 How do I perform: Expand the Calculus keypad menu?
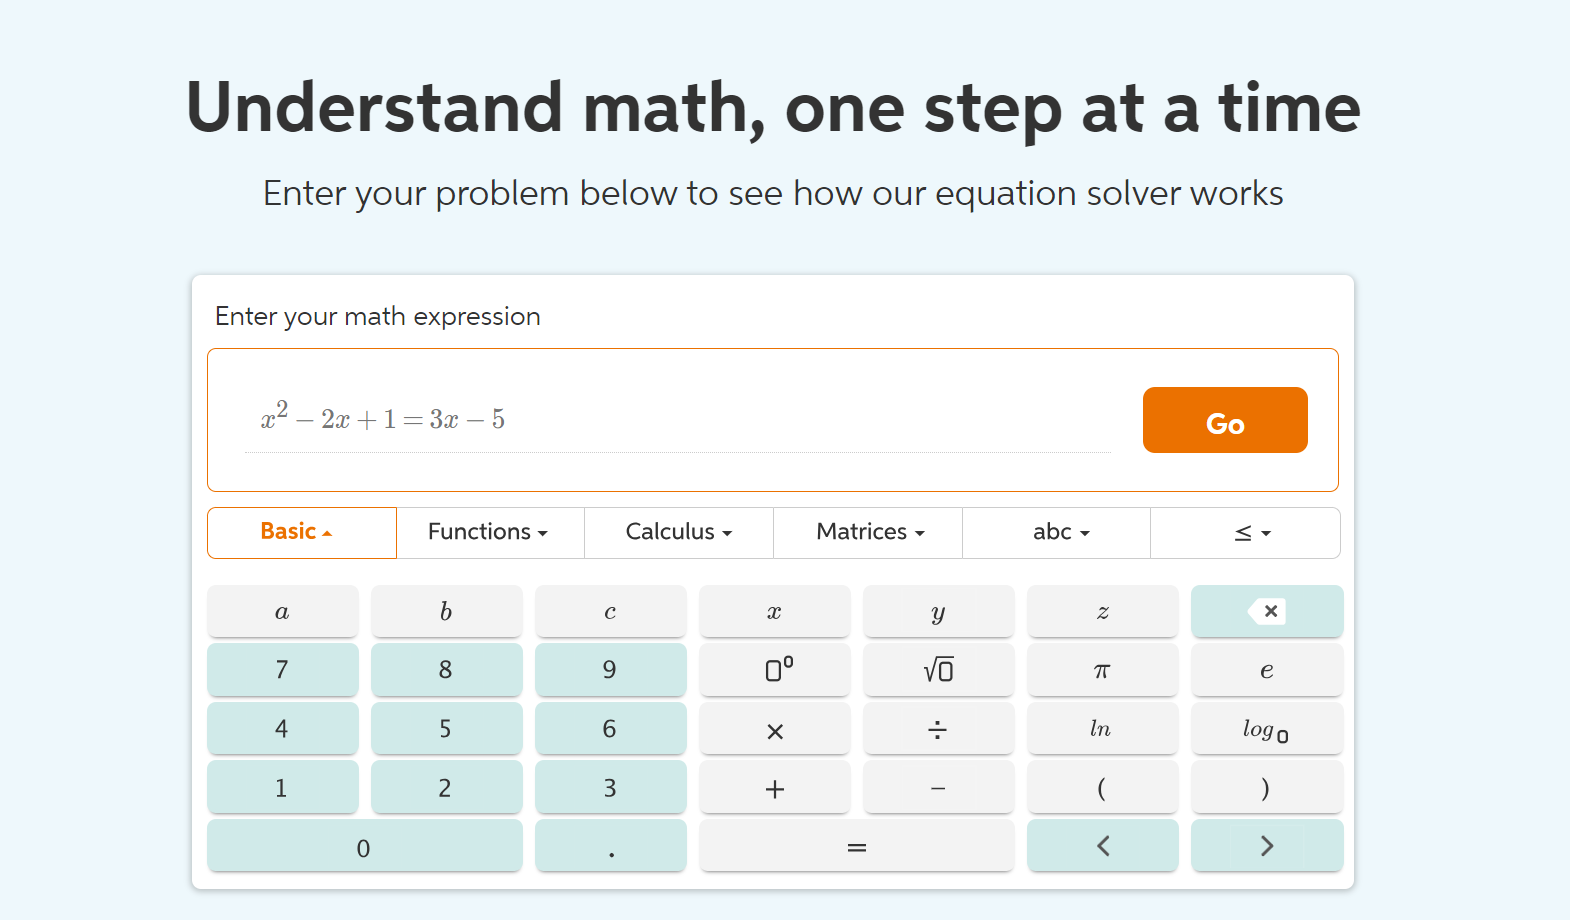click(x=678, y=532)
